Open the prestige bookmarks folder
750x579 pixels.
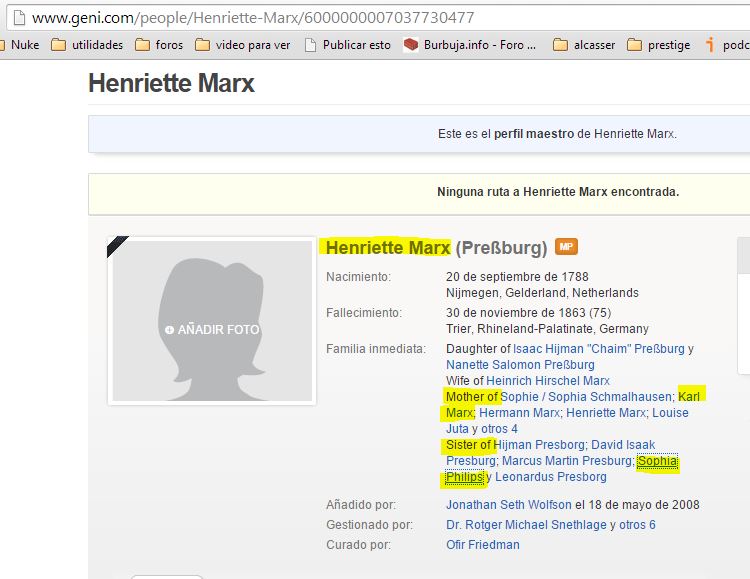(659, 45)
